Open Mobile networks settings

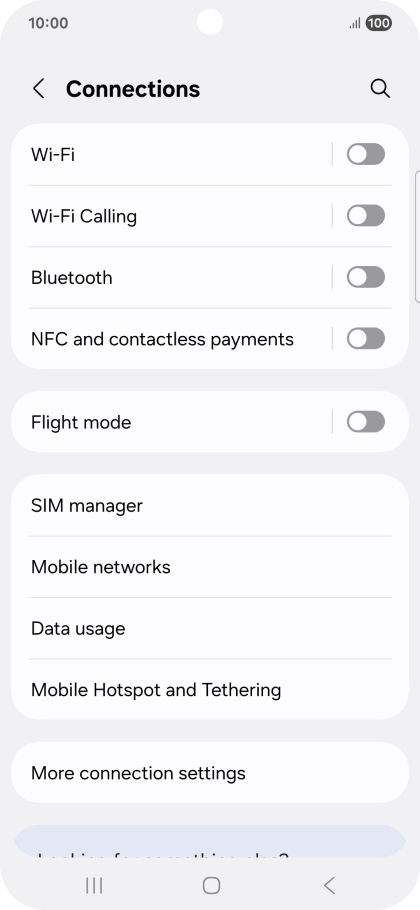(210, 567)
